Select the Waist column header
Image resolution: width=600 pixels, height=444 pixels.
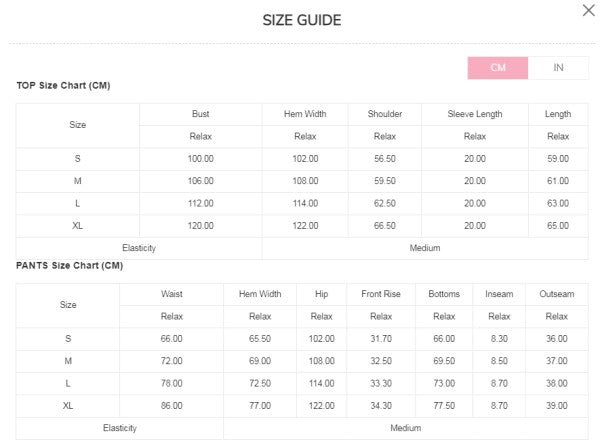(171, 294)
